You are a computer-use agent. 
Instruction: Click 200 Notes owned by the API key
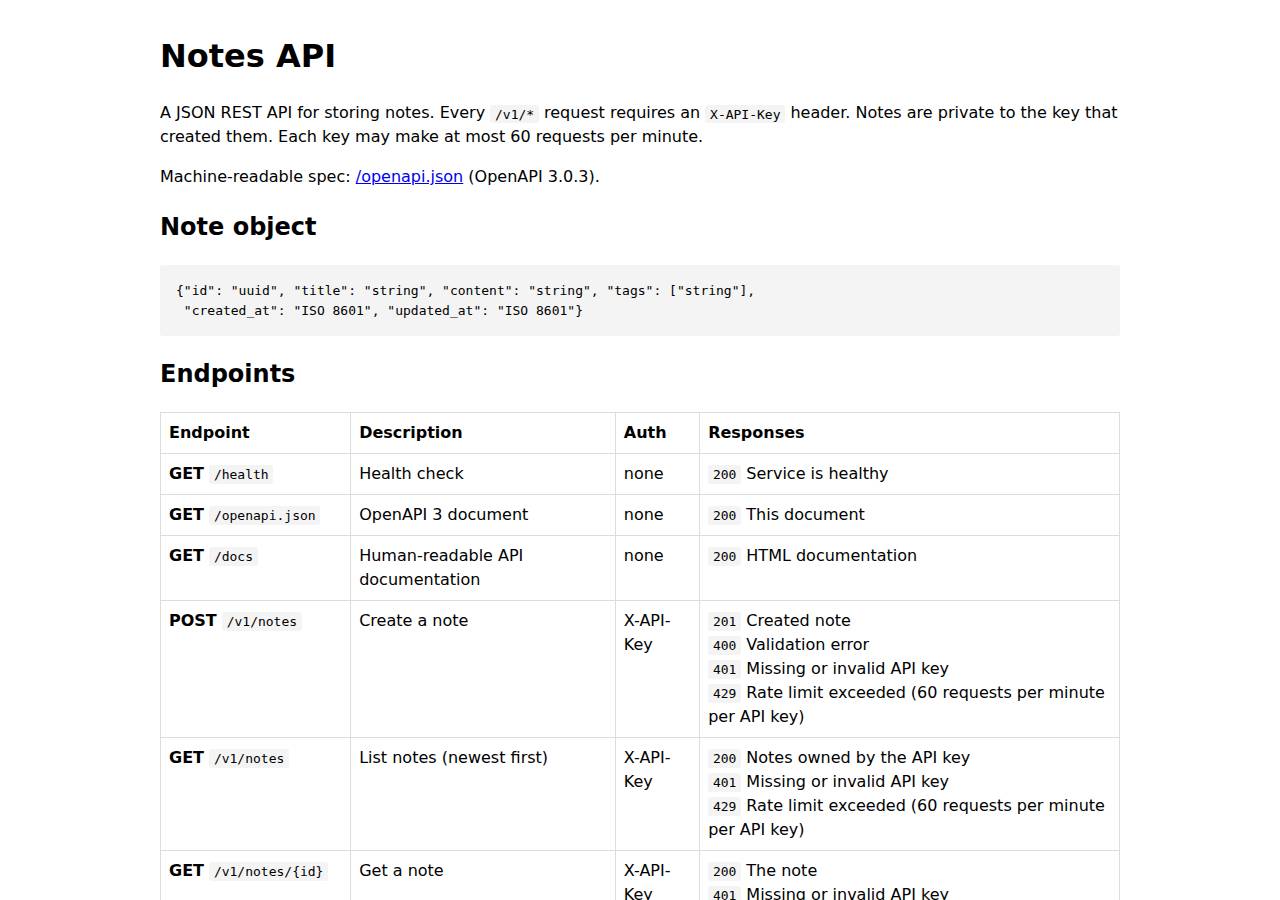click(839, 757)
